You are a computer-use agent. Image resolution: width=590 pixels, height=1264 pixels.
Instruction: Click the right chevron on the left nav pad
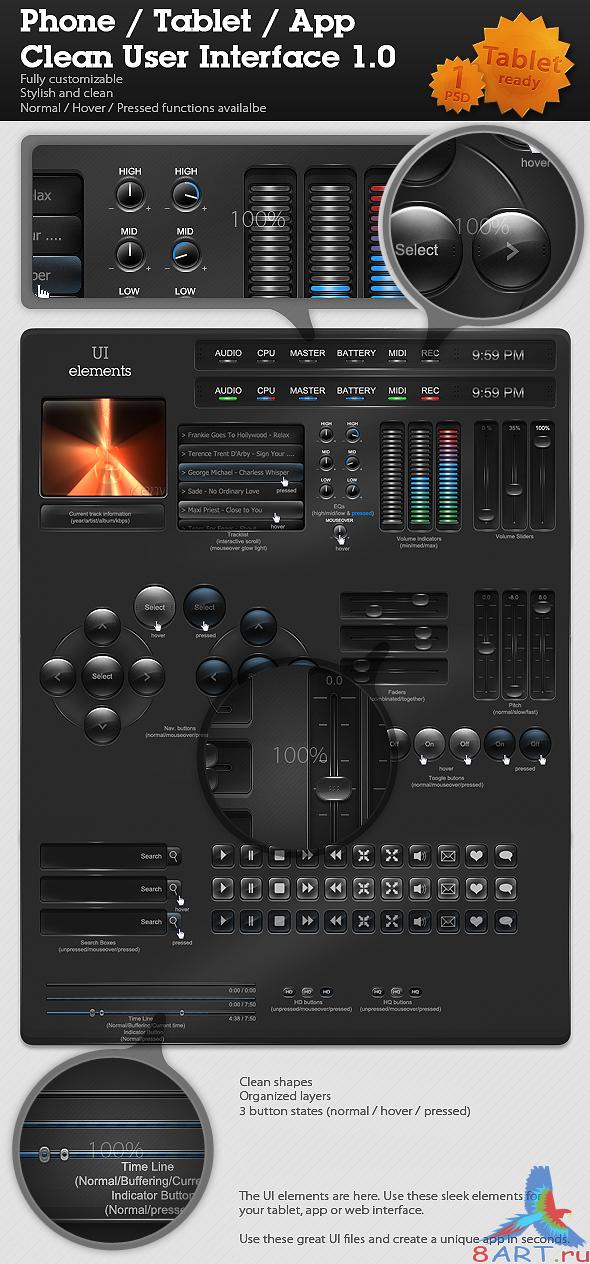point(145,676)
